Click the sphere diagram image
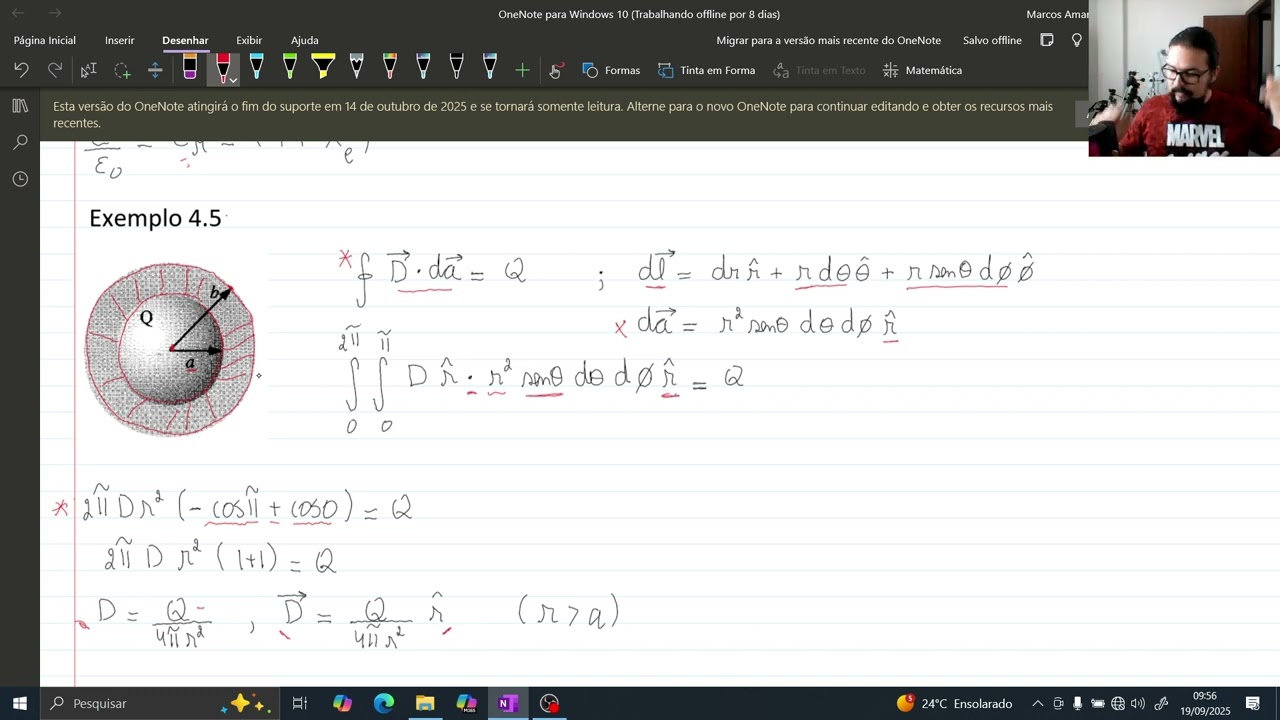Viewport: 1280px width, 720px height. [x=171, y=348]
